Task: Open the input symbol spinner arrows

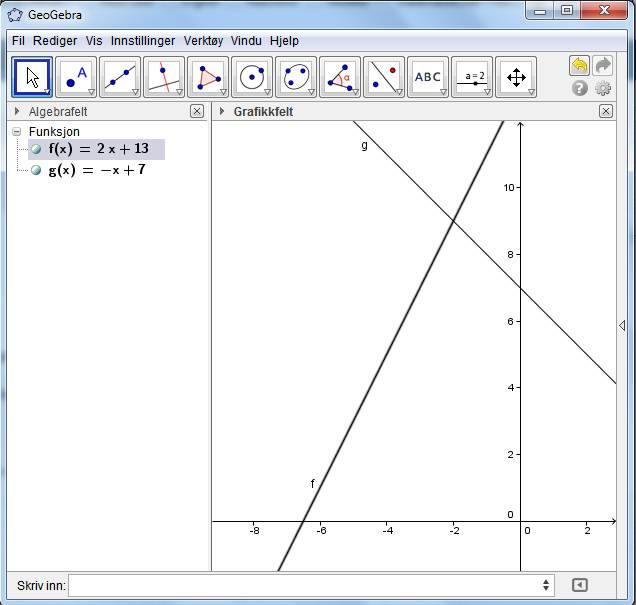Action: [x=546, y=585]
